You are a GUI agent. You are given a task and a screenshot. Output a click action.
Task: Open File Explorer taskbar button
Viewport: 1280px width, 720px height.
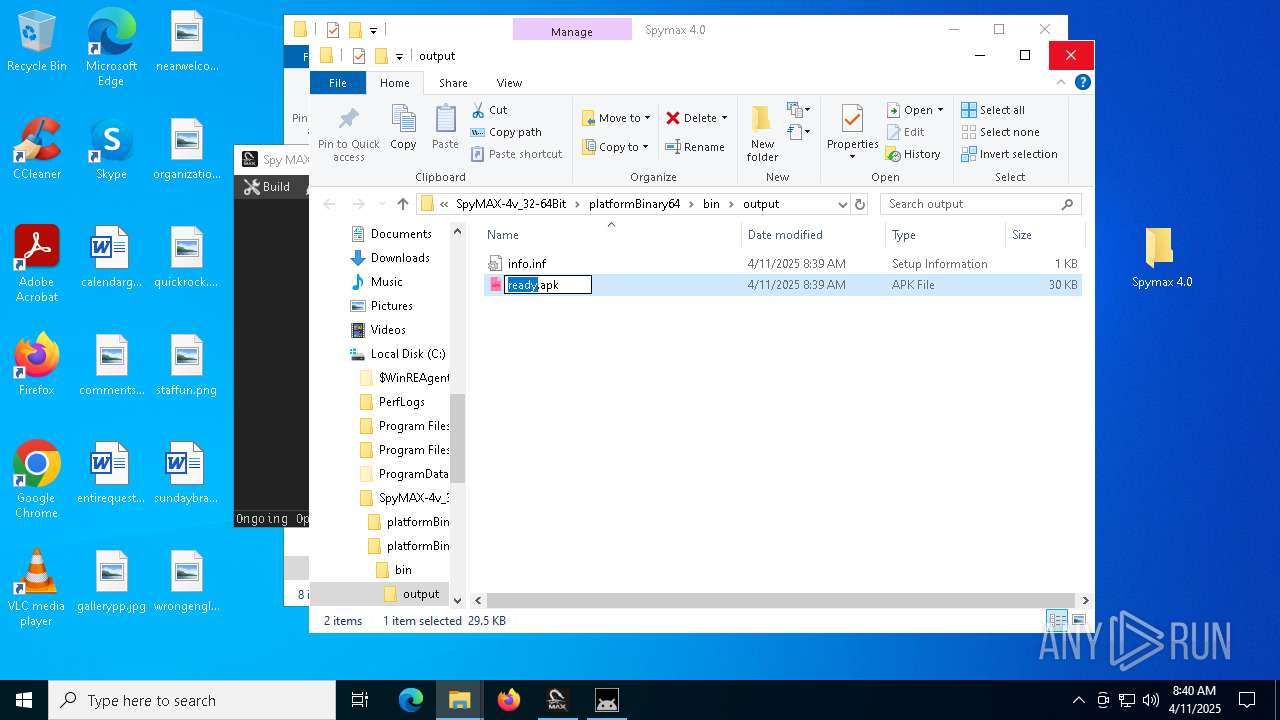(460, 700)
